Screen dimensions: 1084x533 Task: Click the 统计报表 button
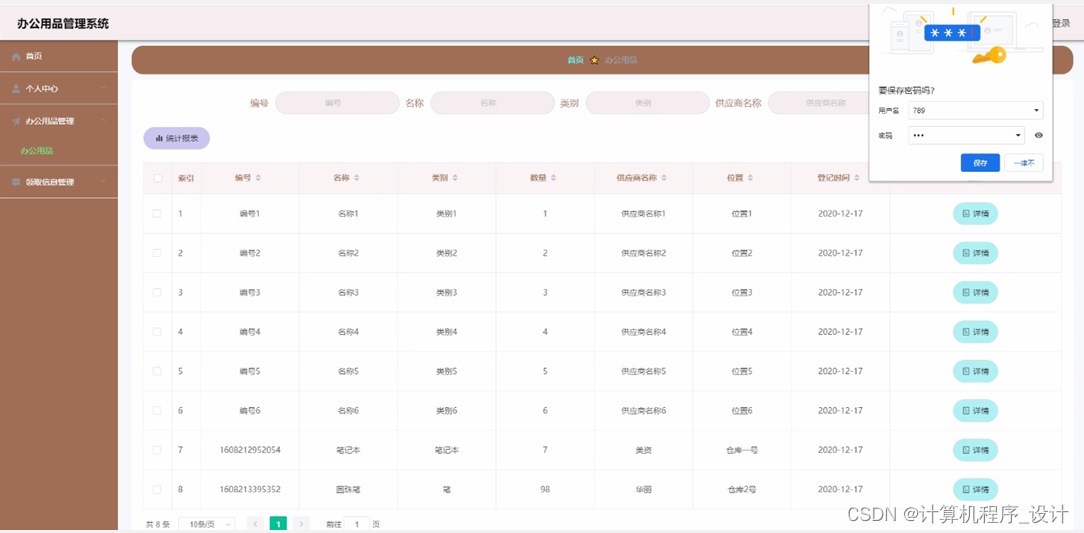tap(176, 138)
